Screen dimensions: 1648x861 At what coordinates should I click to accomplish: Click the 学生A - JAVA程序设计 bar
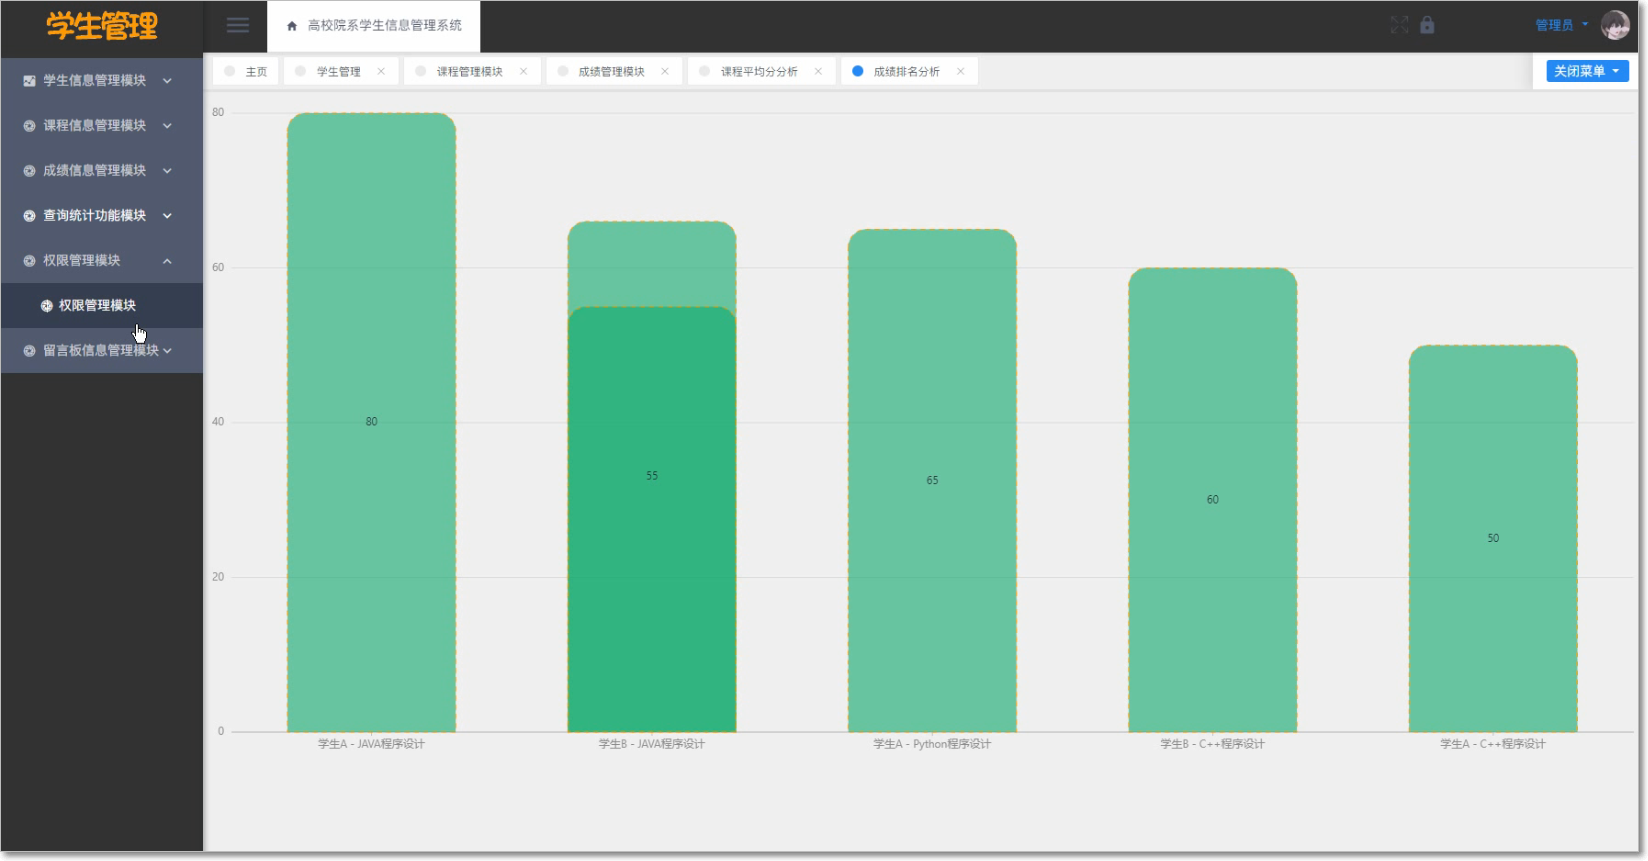coord(372,422)
